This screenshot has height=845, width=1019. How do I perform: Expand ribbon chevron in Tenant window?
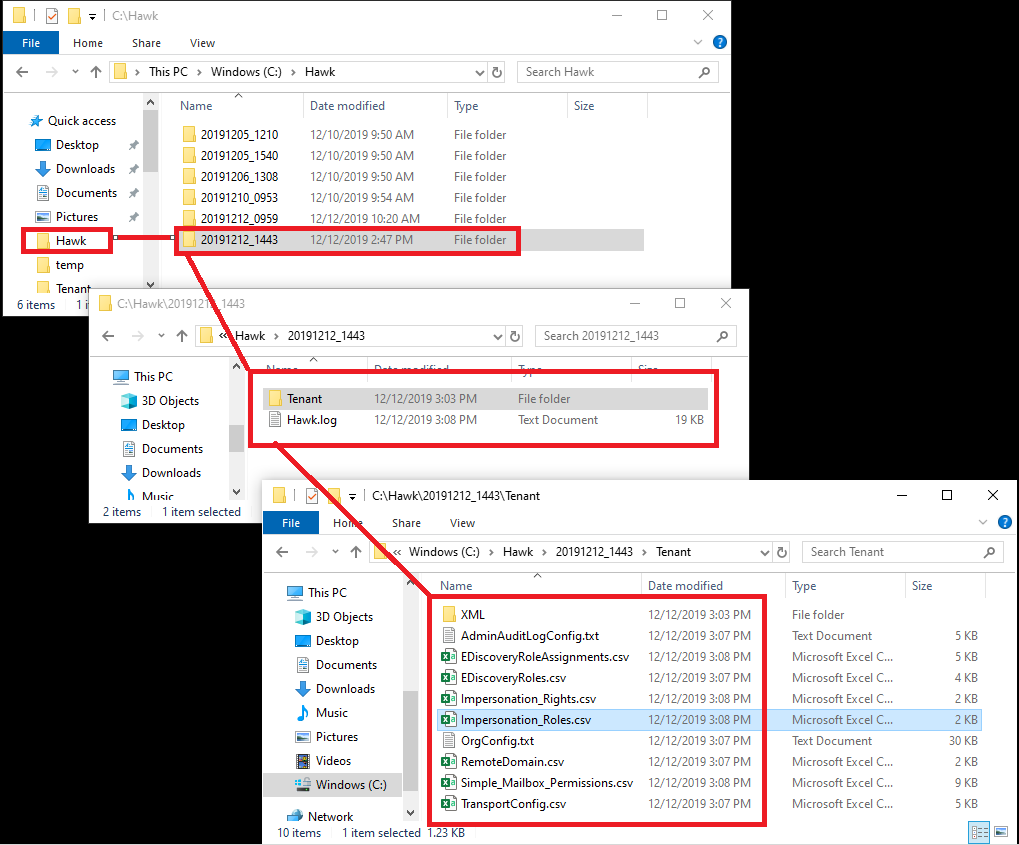coord(983,522)
